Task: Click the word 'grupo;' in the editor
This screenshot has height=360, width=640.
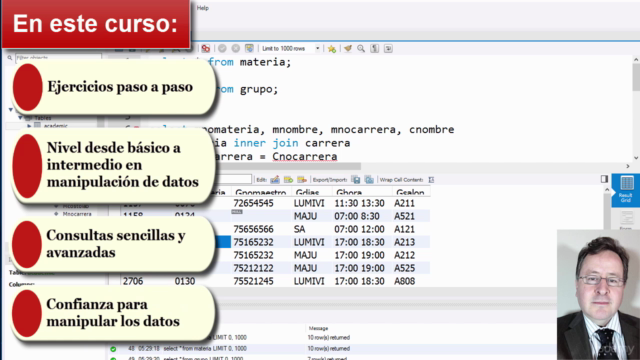Action: pos(259,89)
